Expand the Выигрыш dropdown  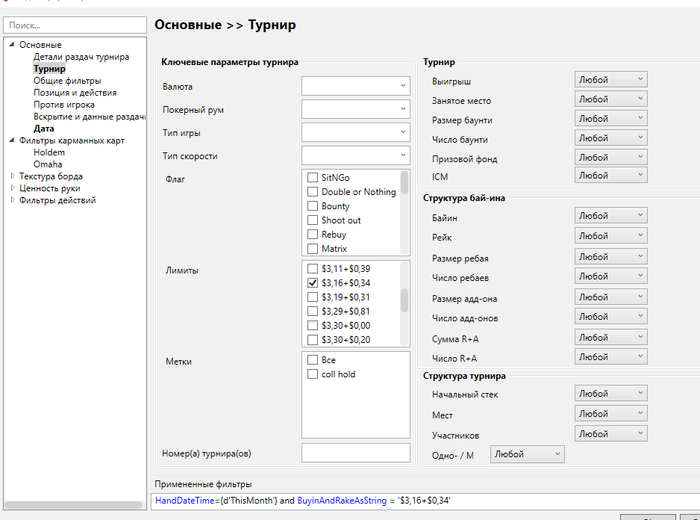tap(610, 79)
